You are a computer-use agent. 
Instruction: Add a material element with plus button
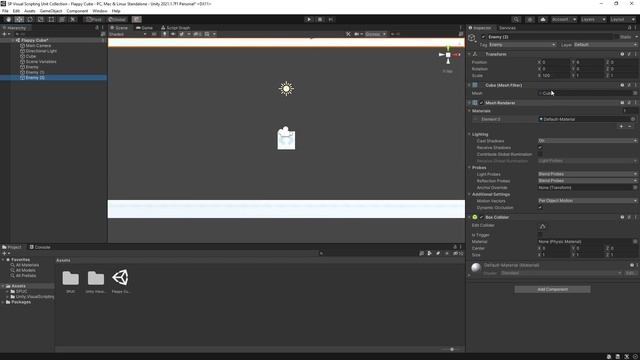[621, 127]
